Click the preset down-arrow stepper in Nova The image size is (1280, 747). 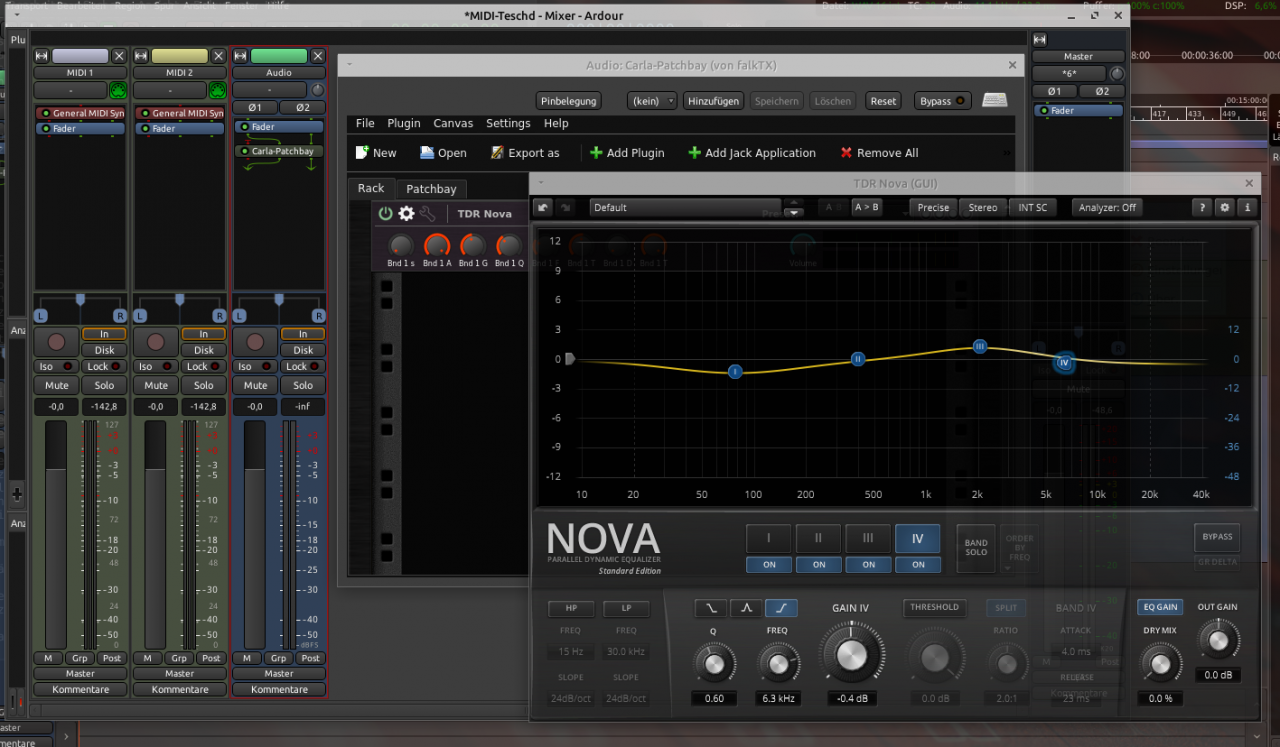pyautogui.click(x=794, y=212)
